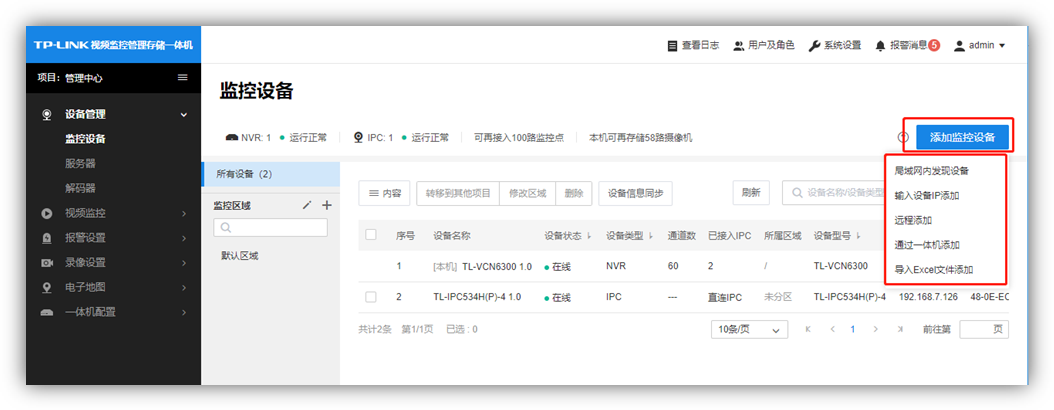Go to the first page arrow in pagination
This screenshot has width=1054, height=410.
pyautogui.click(x=808, y=329)
